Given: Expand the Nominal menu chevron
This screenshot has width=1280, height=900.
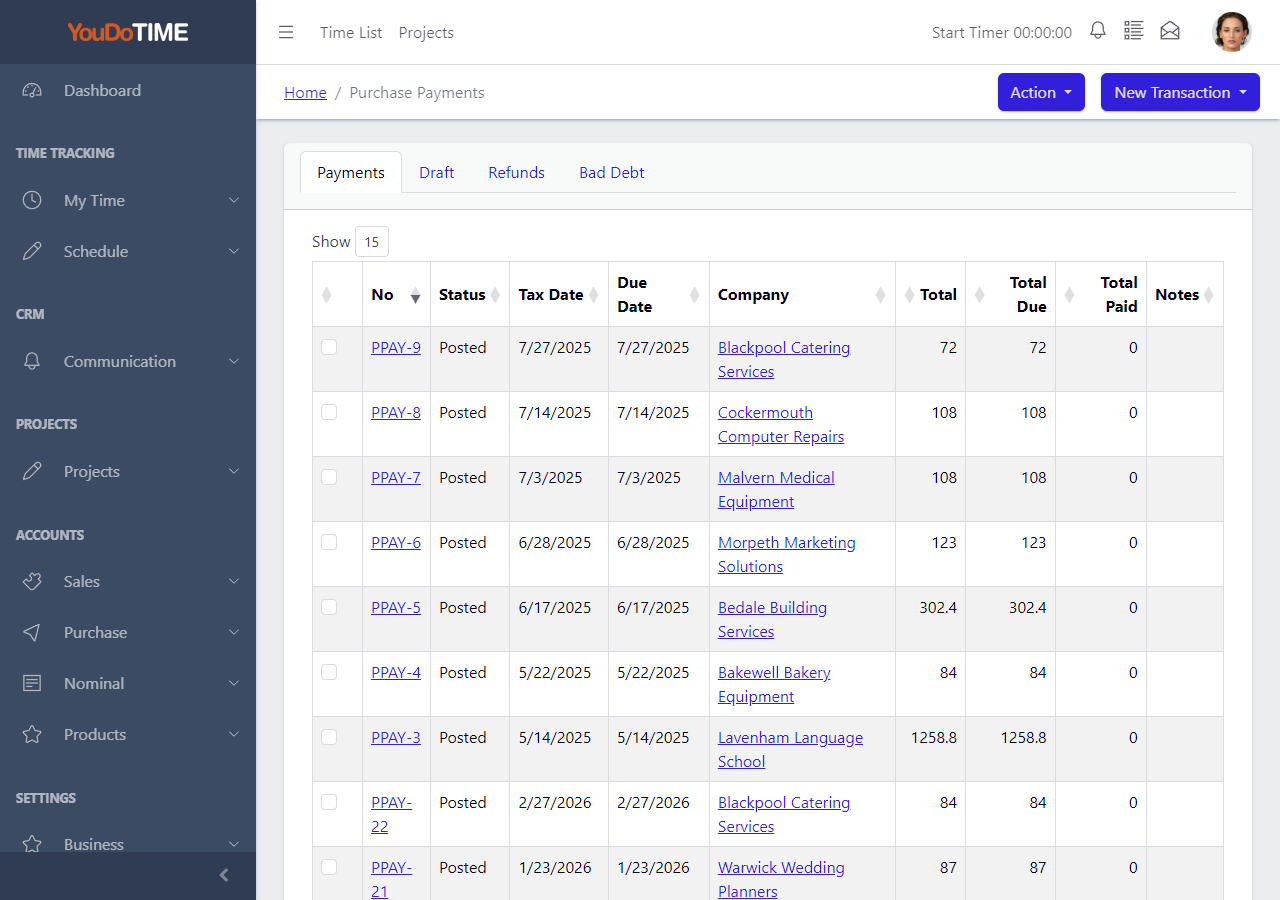Looking at the screenshot, I should coord(234,683).
